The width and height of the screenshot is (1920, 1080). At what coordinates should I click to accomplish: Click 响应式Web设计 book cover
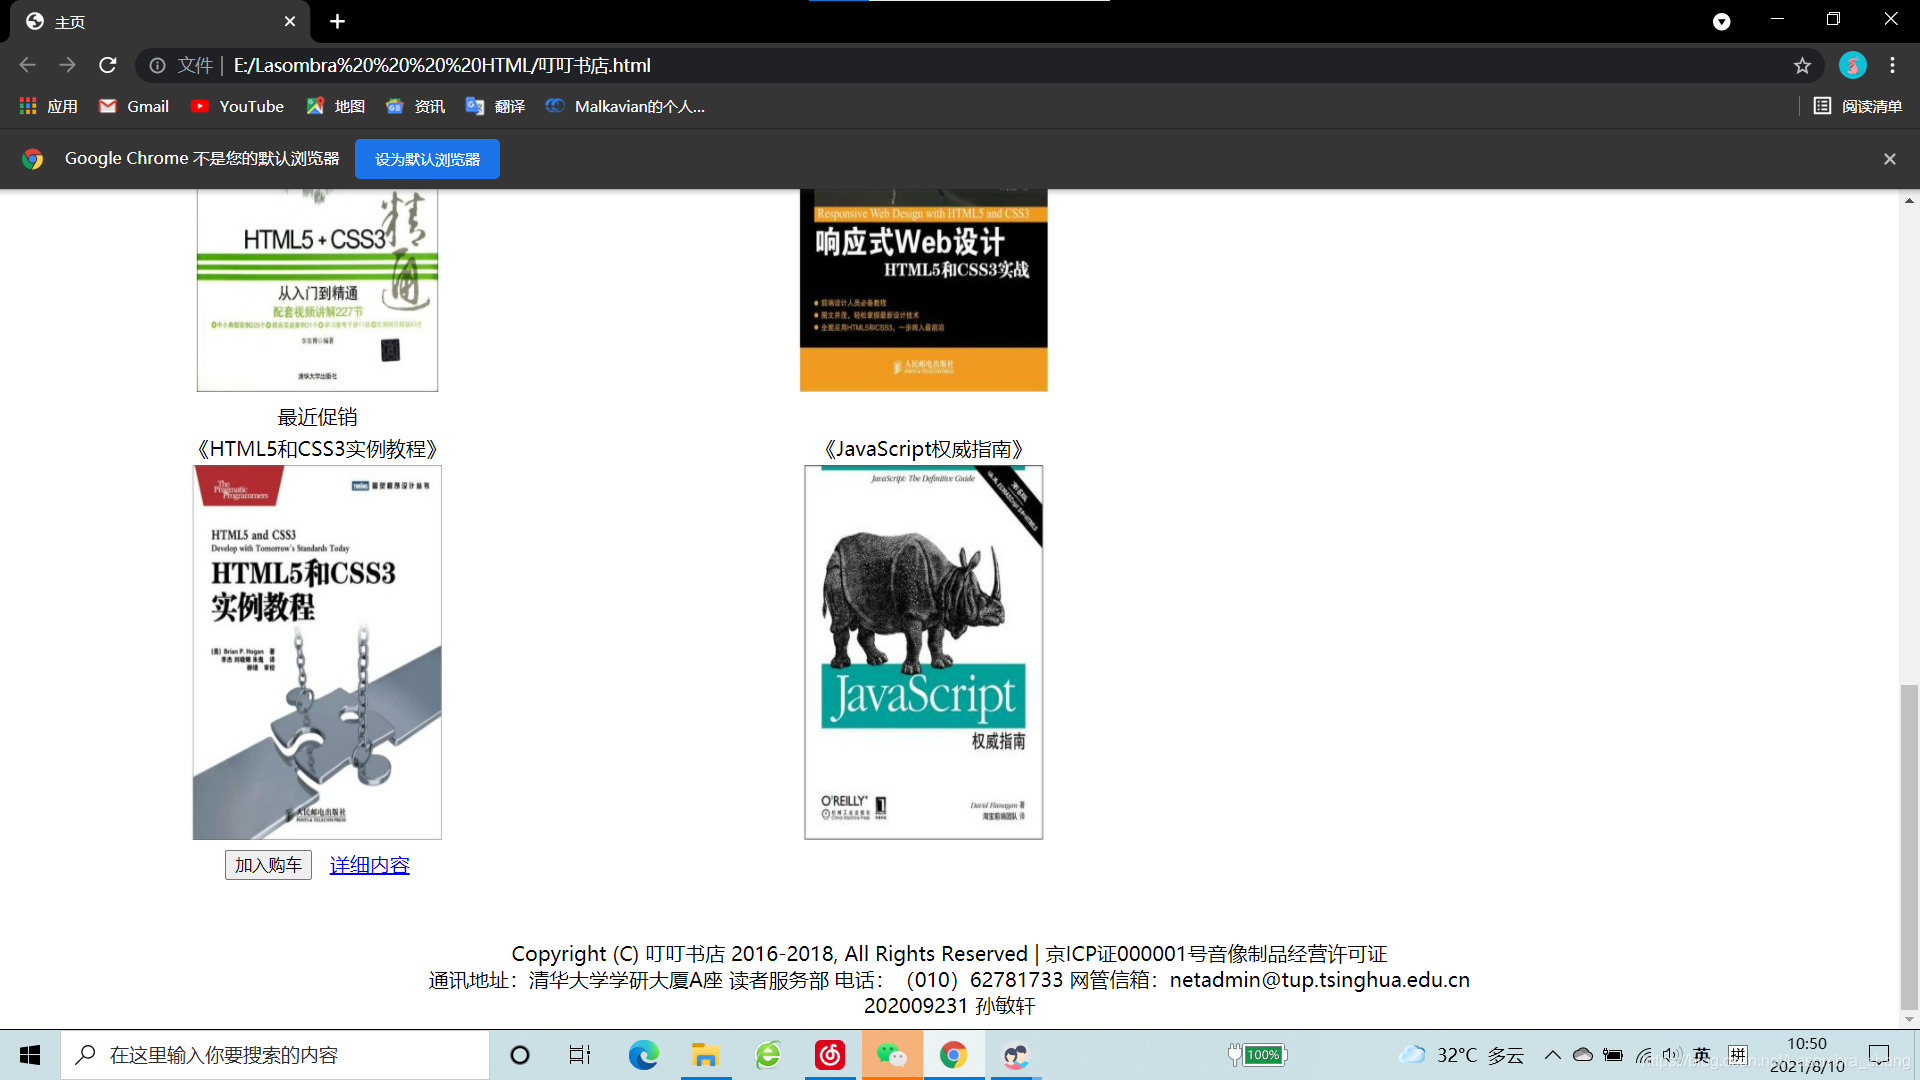click(x=923, y=290)
